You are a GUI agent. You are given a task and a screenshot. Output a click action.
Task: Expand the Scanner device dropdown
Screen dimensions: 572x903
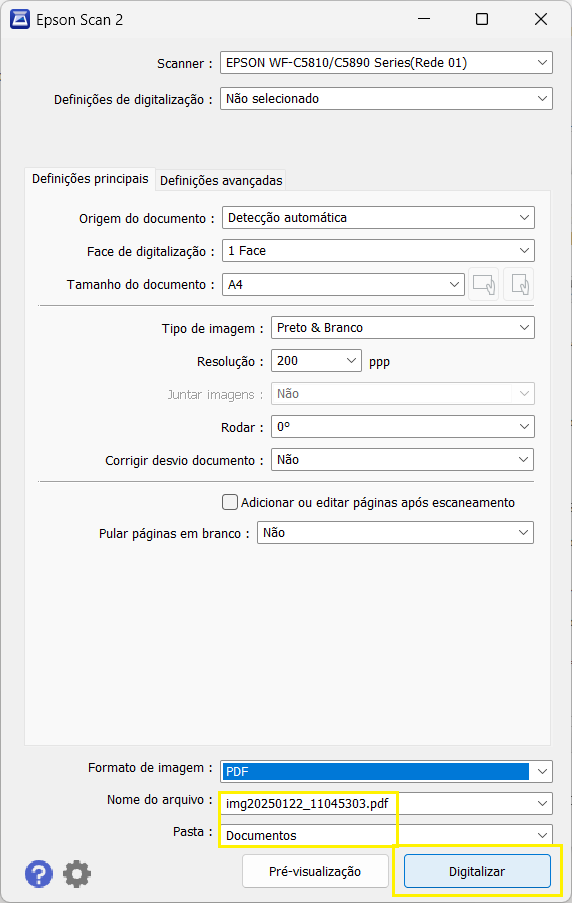(387, 63)
